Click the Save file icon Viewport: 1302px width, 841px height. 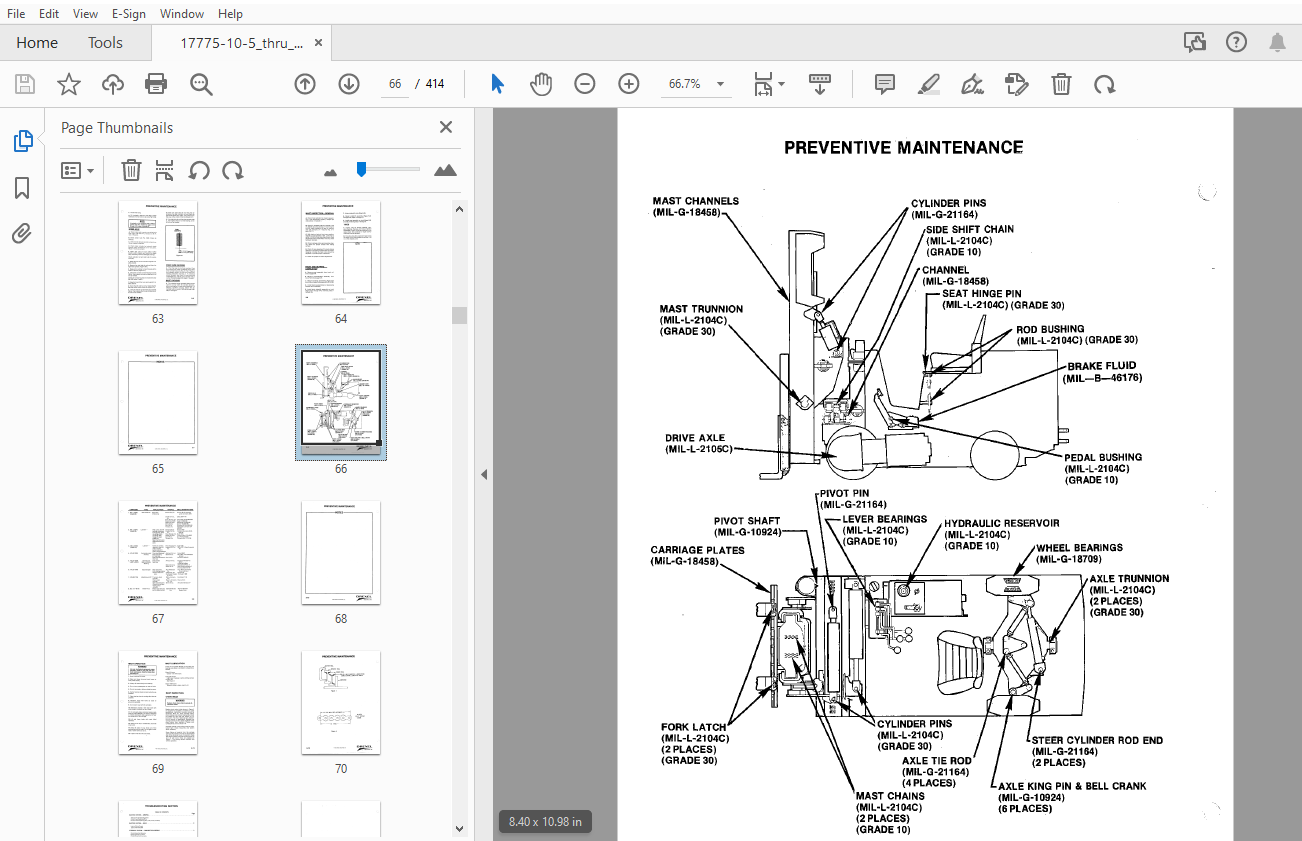click(25, 84)
